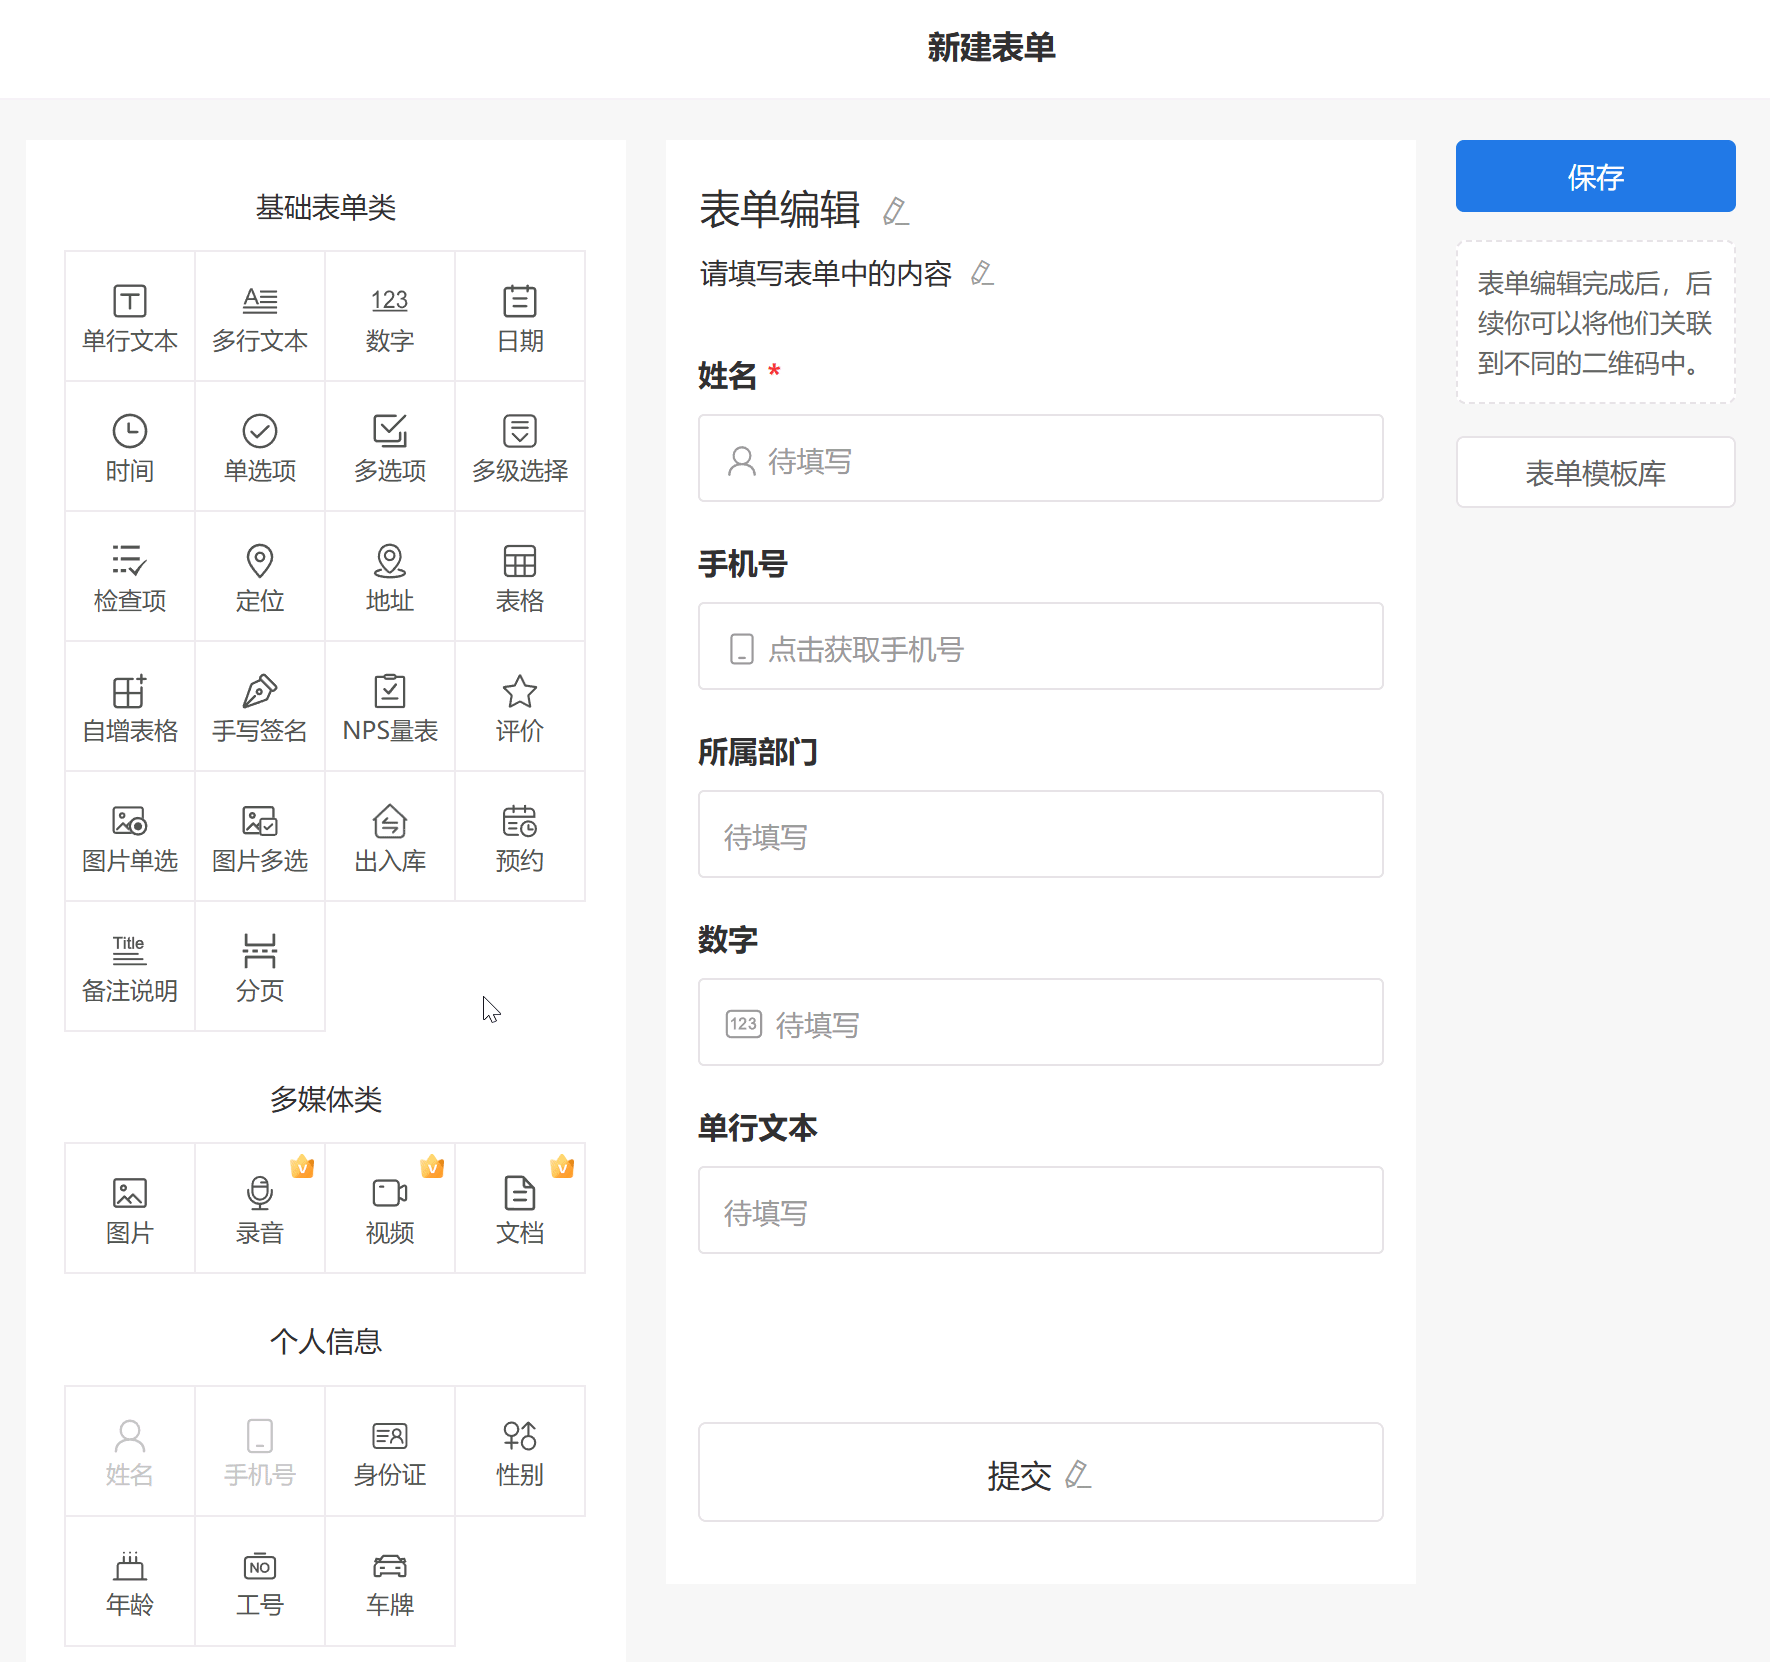The width and height of the screenshot is (1770, 1662).
Task: Edit the form title with pencil icon
Action: pyautogui.click(x=896, y=212)
